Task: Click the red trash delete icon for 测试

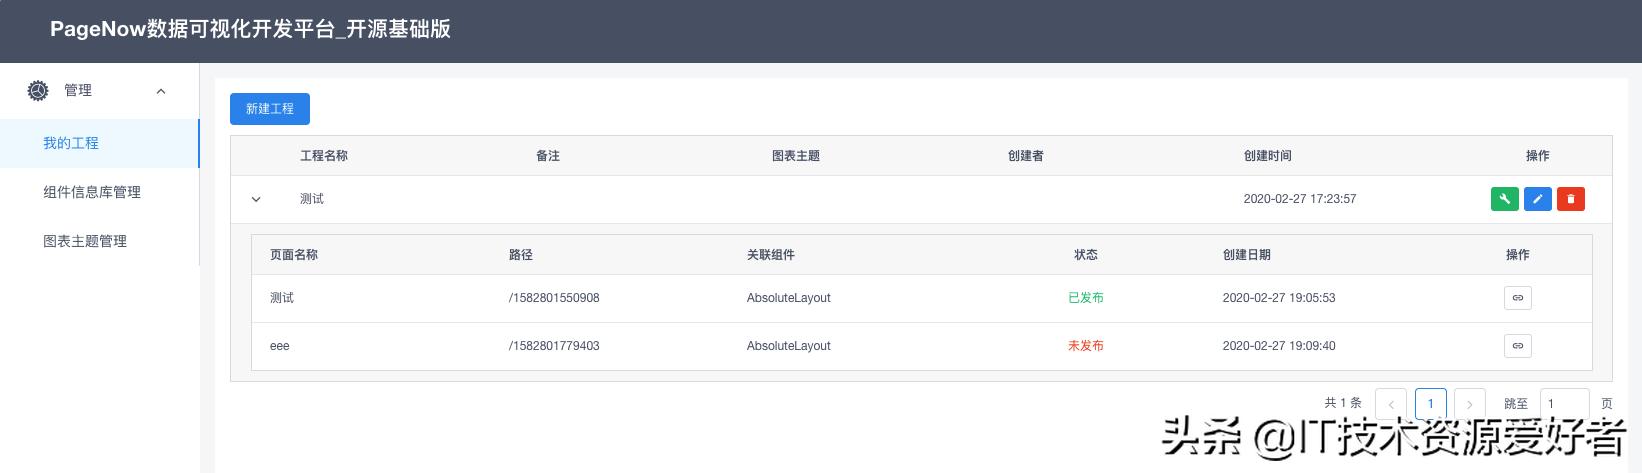Action: pos(1570,199)
